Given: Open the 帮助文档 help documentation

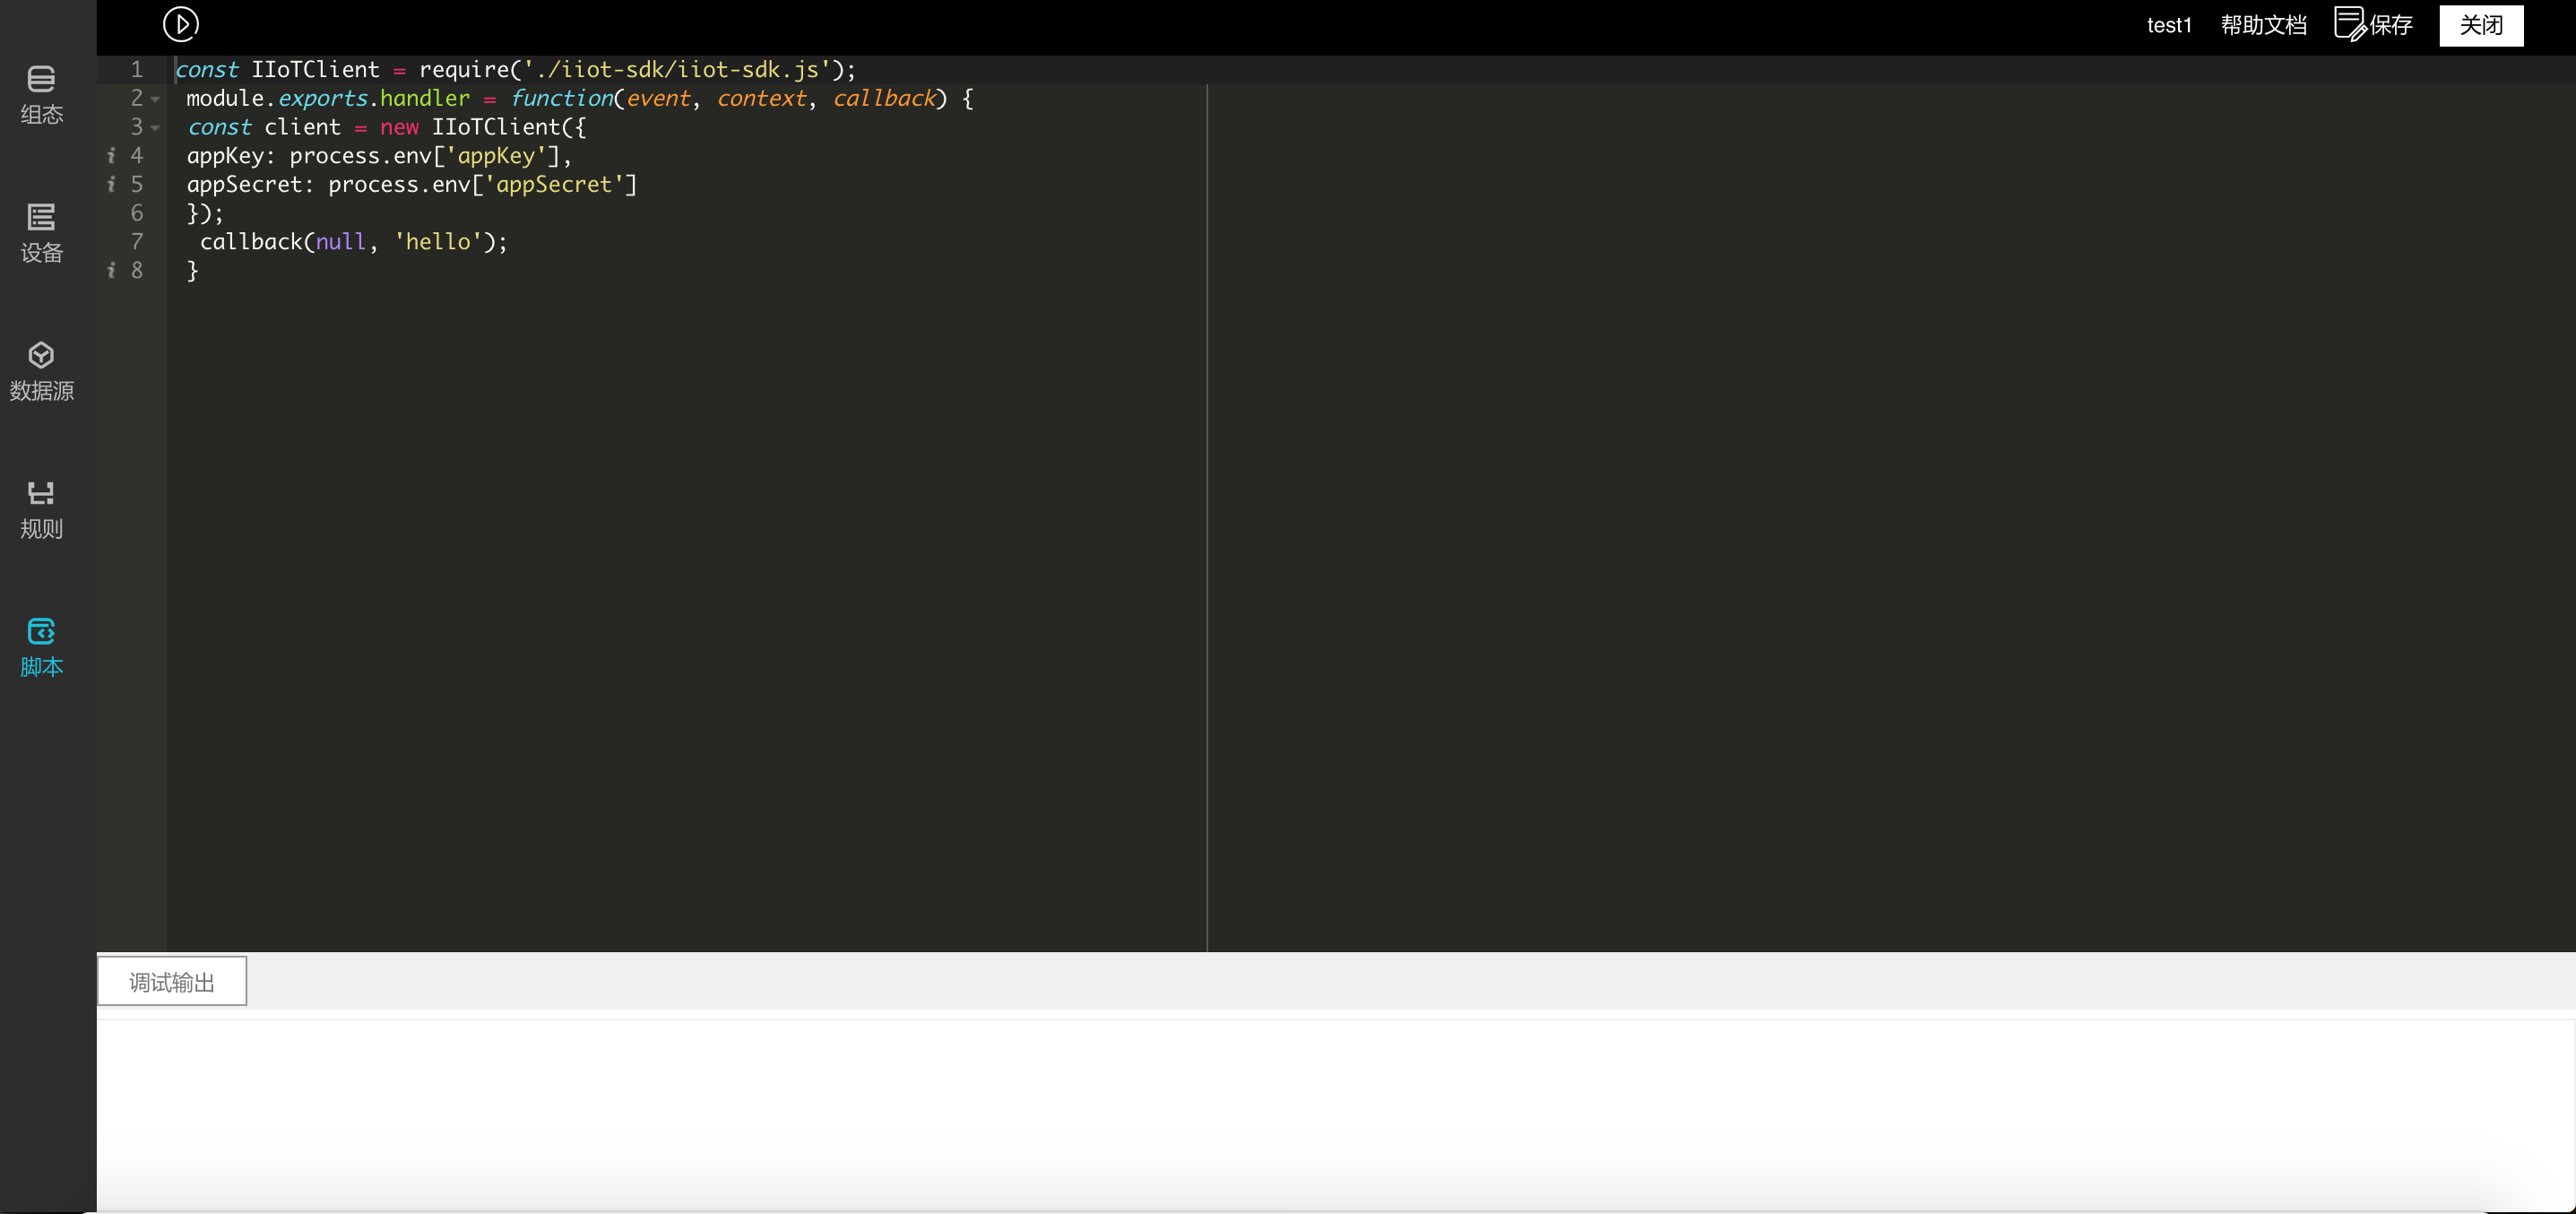Looking at the screenshot, I should [2263, 25].
